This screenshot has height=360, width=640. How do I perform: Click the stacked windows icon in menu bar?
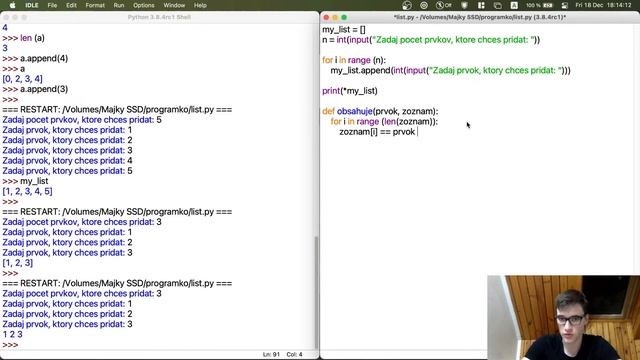(498, 5)
